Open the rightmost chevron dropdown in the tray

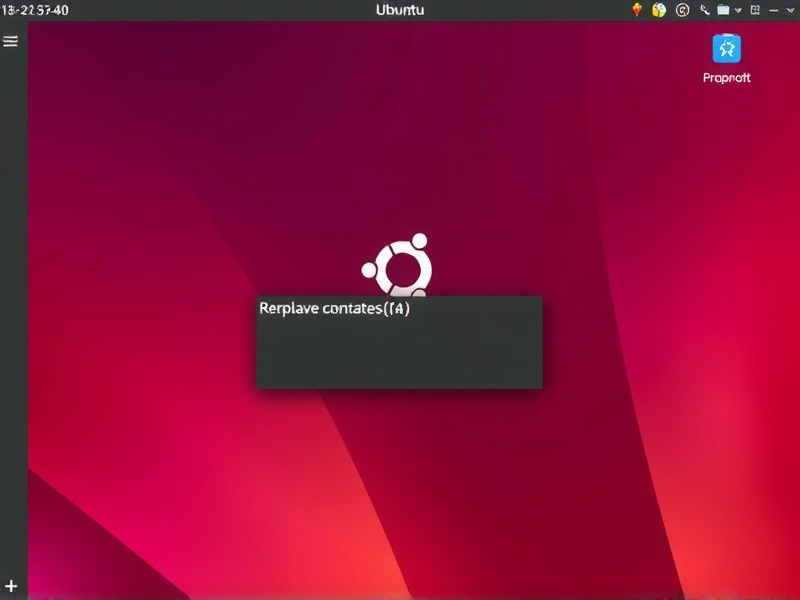pyautogui.click(x=790, y=10)
